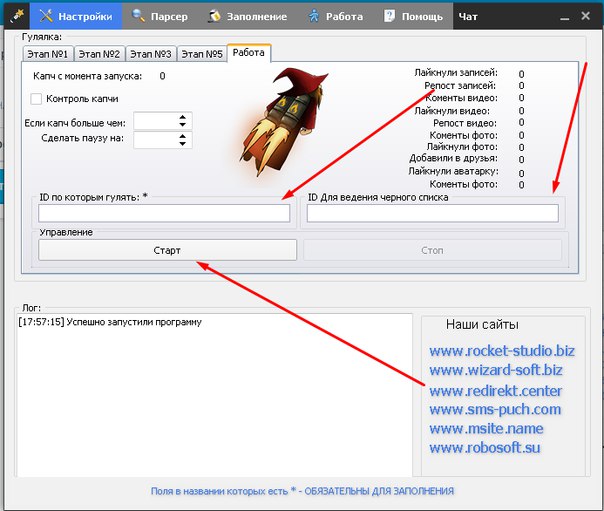Click the Старт button
The height and width of the screenshot is (511, 604).
click(168, 250)
